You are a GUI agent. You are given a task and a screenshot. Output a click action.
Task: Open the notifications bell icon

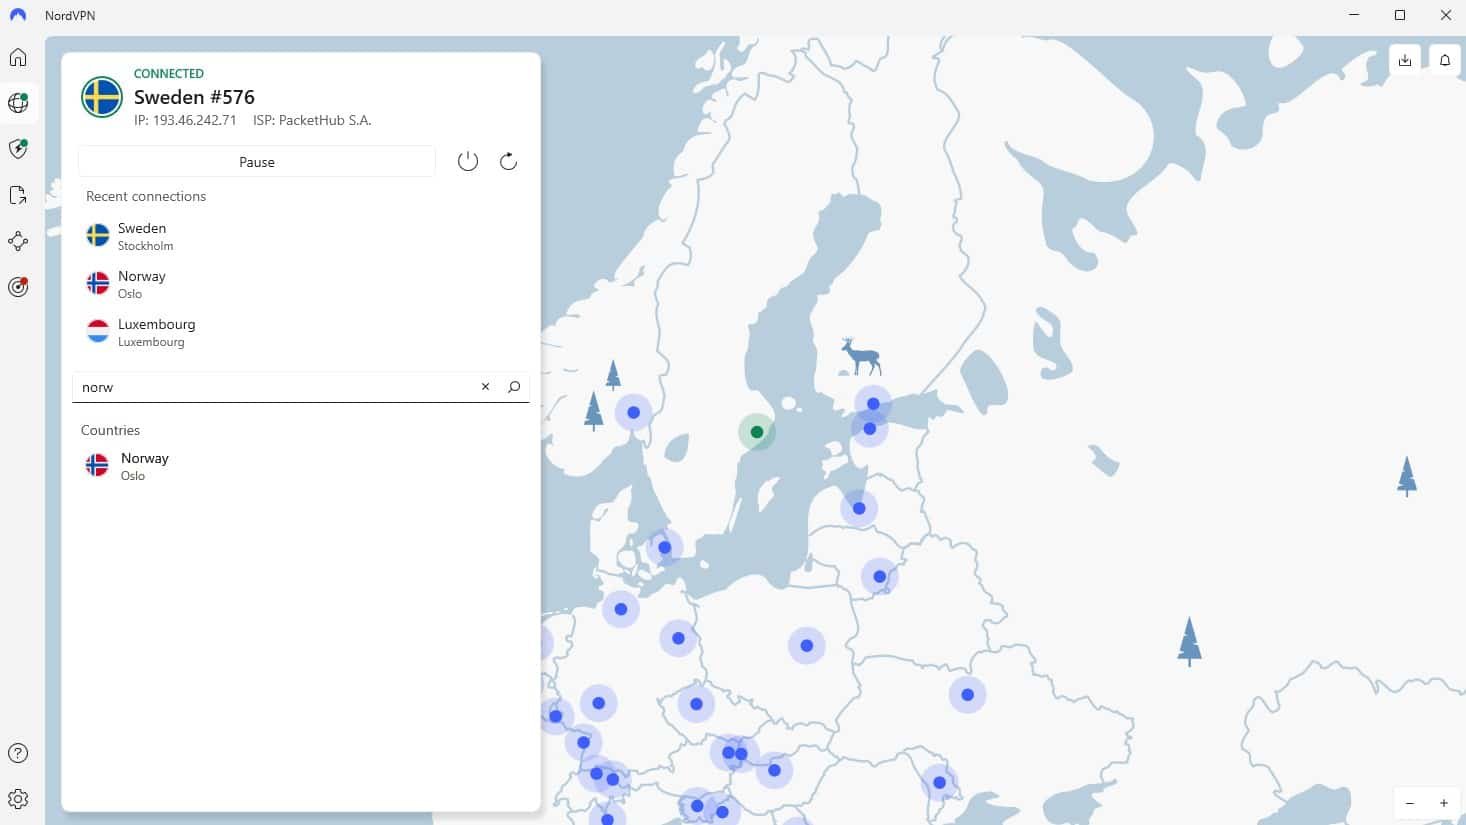1445,60
